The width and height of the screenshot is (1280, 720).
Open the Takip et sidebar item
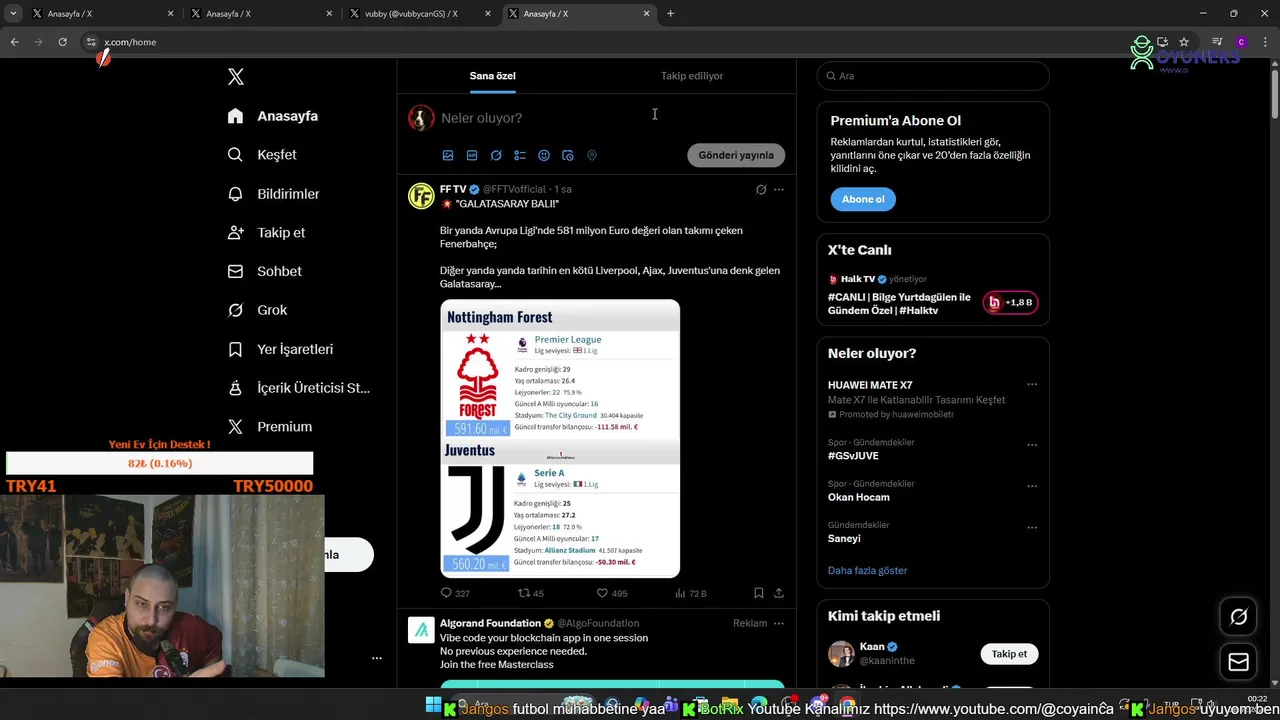[266, 232]
